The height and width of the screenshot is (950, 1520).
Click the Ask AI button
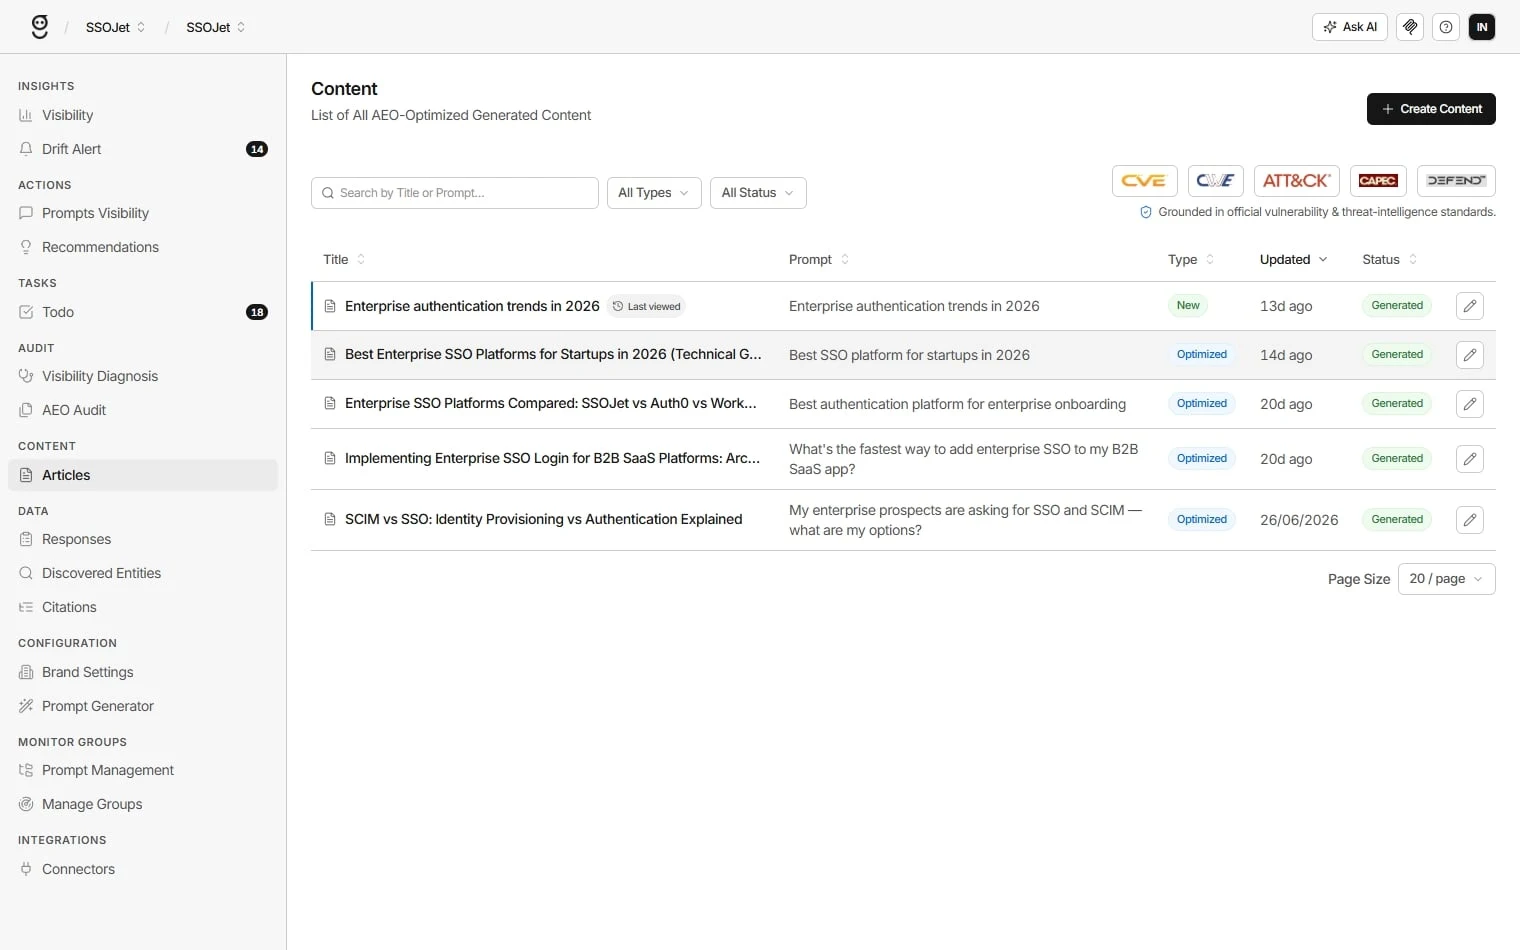click(1349, 27)
